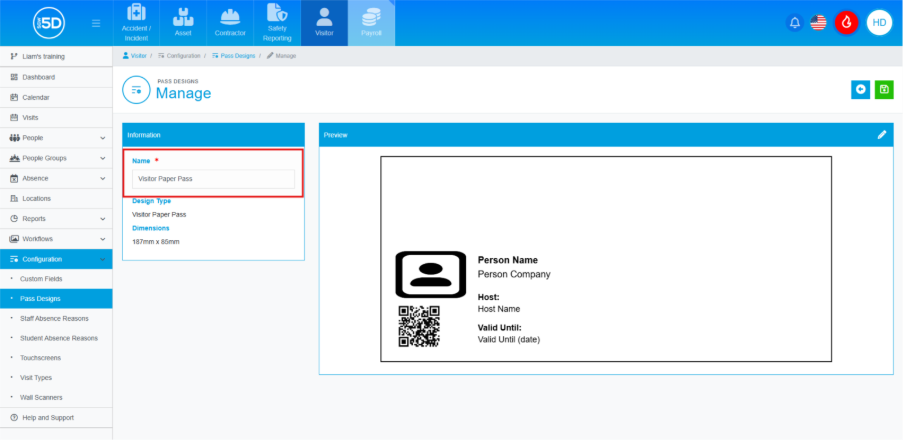903x441 pixels.
Task: Click the pencil edit icon in Preview
Action: 882,135
